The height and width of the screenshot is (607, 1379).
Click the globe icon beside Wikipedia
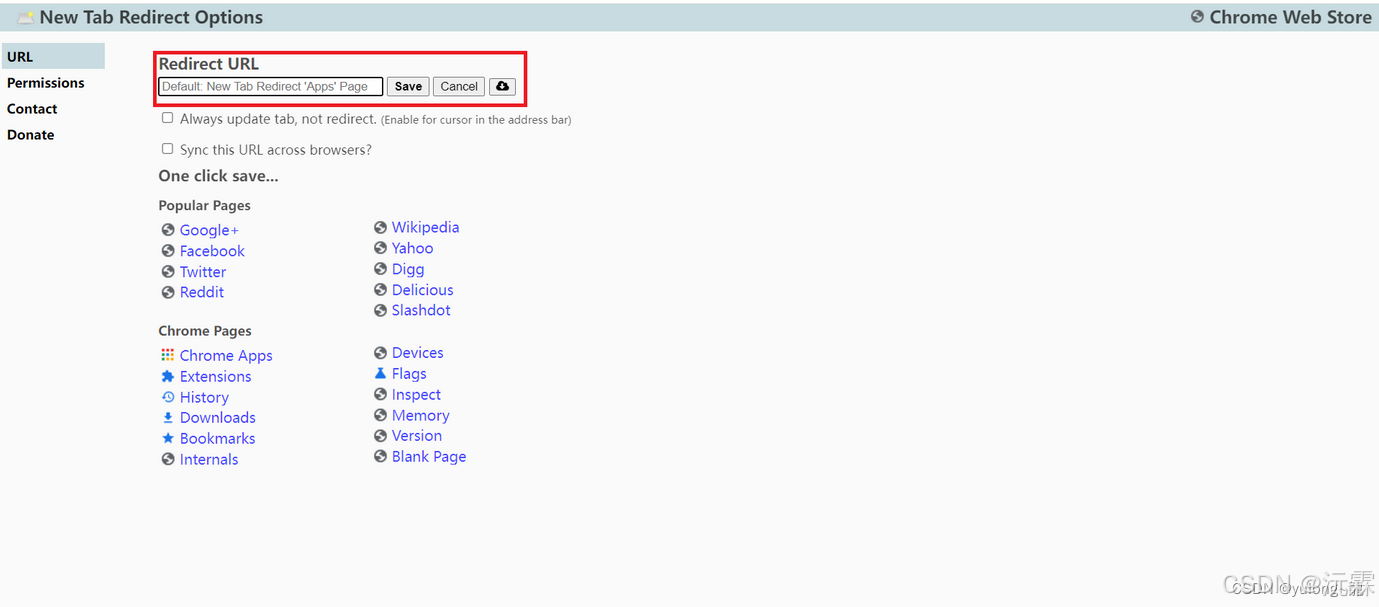click(380, 228)
